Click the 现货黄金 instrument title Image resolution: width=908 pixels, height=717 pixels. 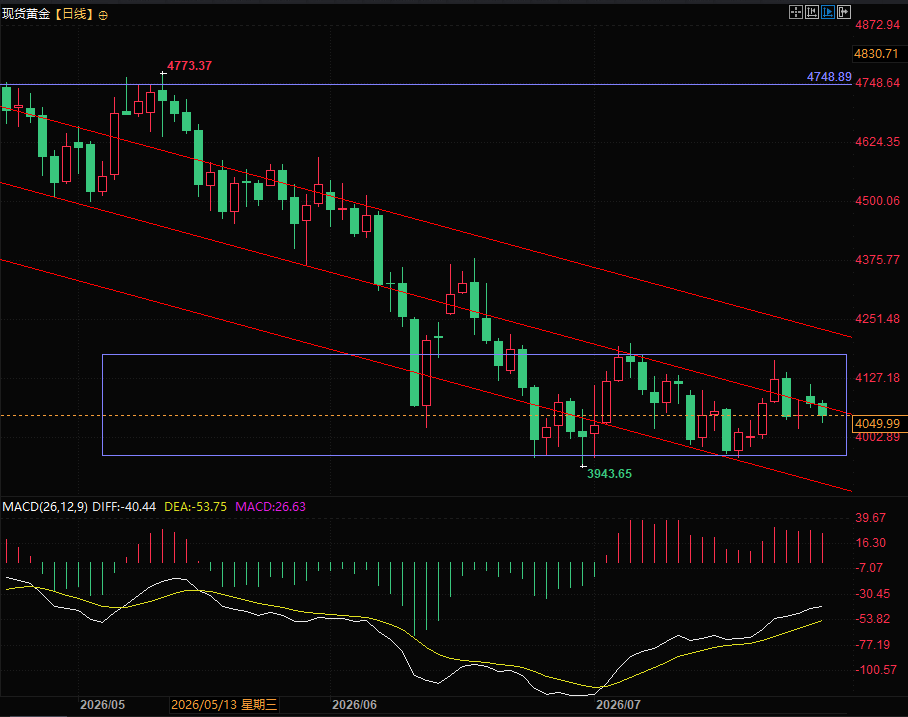point(27,14)
